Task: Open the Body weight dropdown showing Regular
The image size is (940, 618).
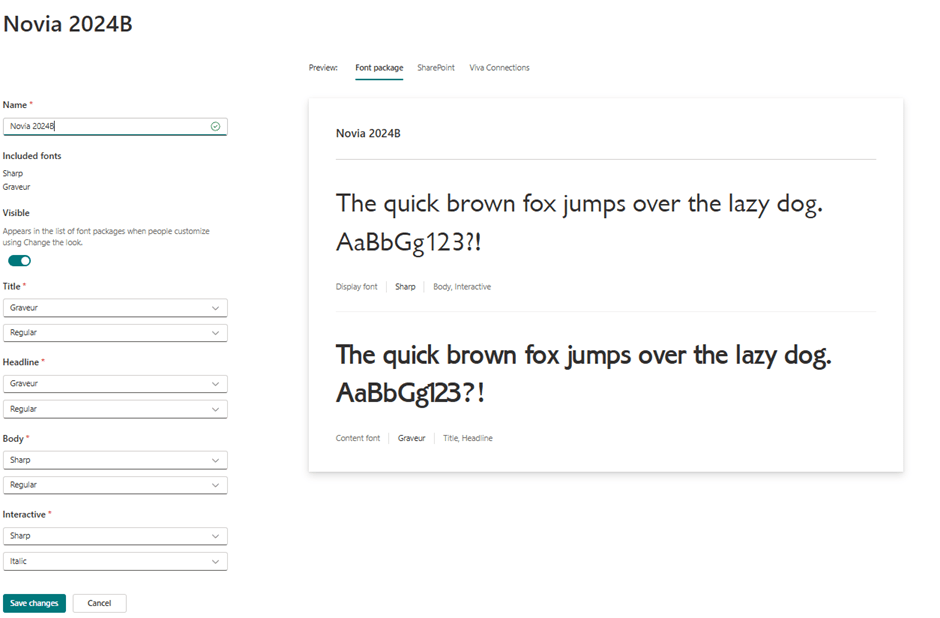Action: [115, 484]
